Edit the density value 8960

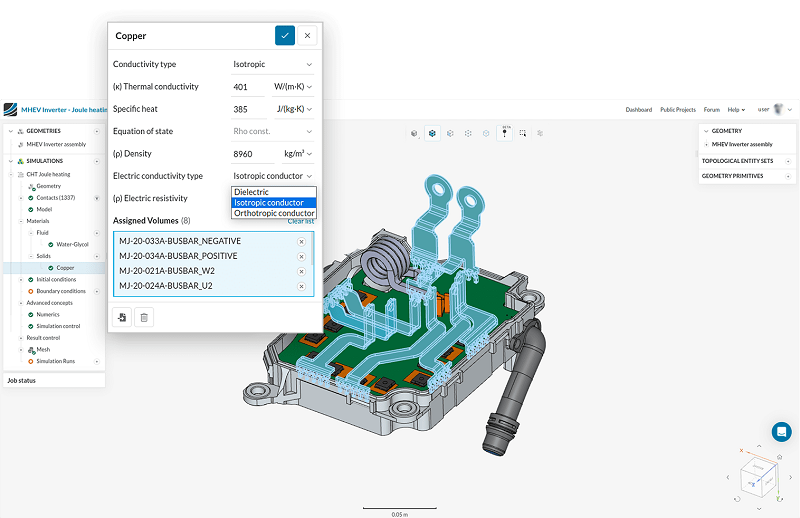point(253,154)
